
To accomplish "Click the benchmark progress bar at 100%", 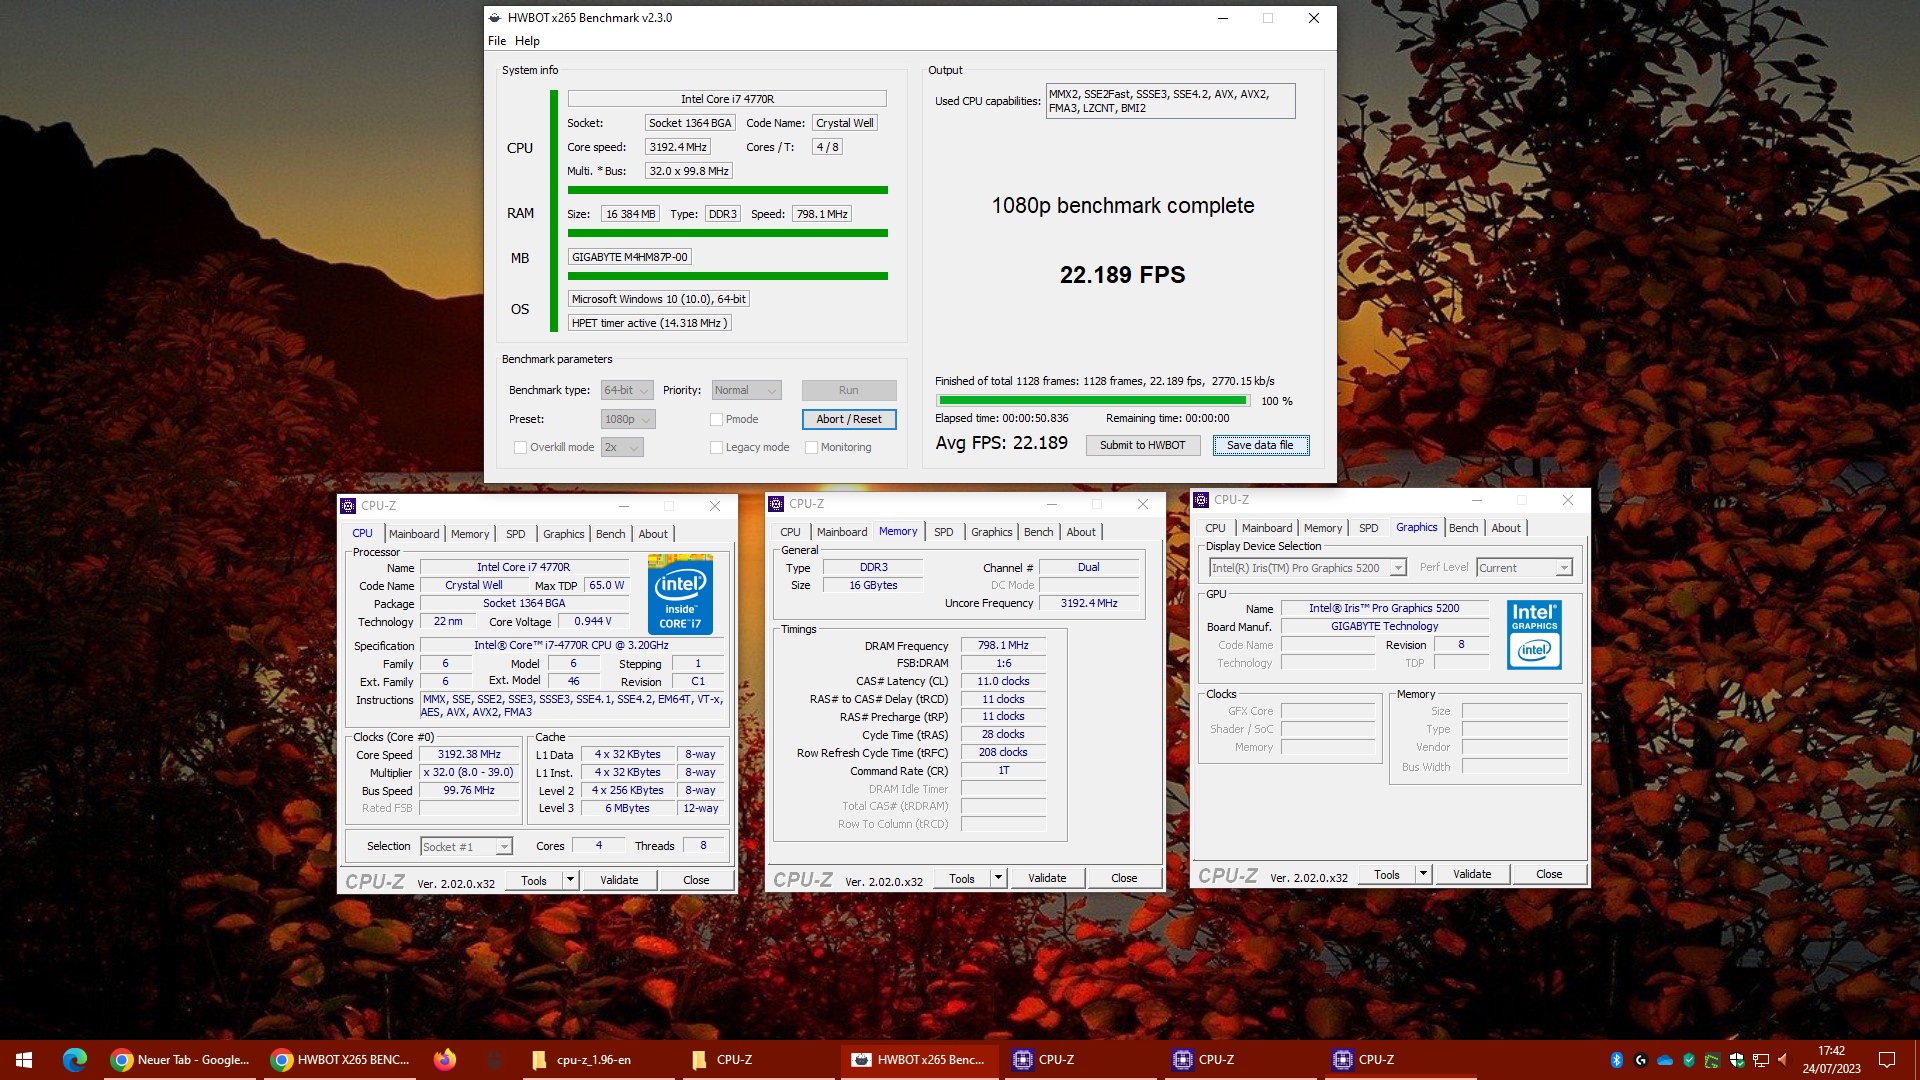I will (x=1092, y=401).
